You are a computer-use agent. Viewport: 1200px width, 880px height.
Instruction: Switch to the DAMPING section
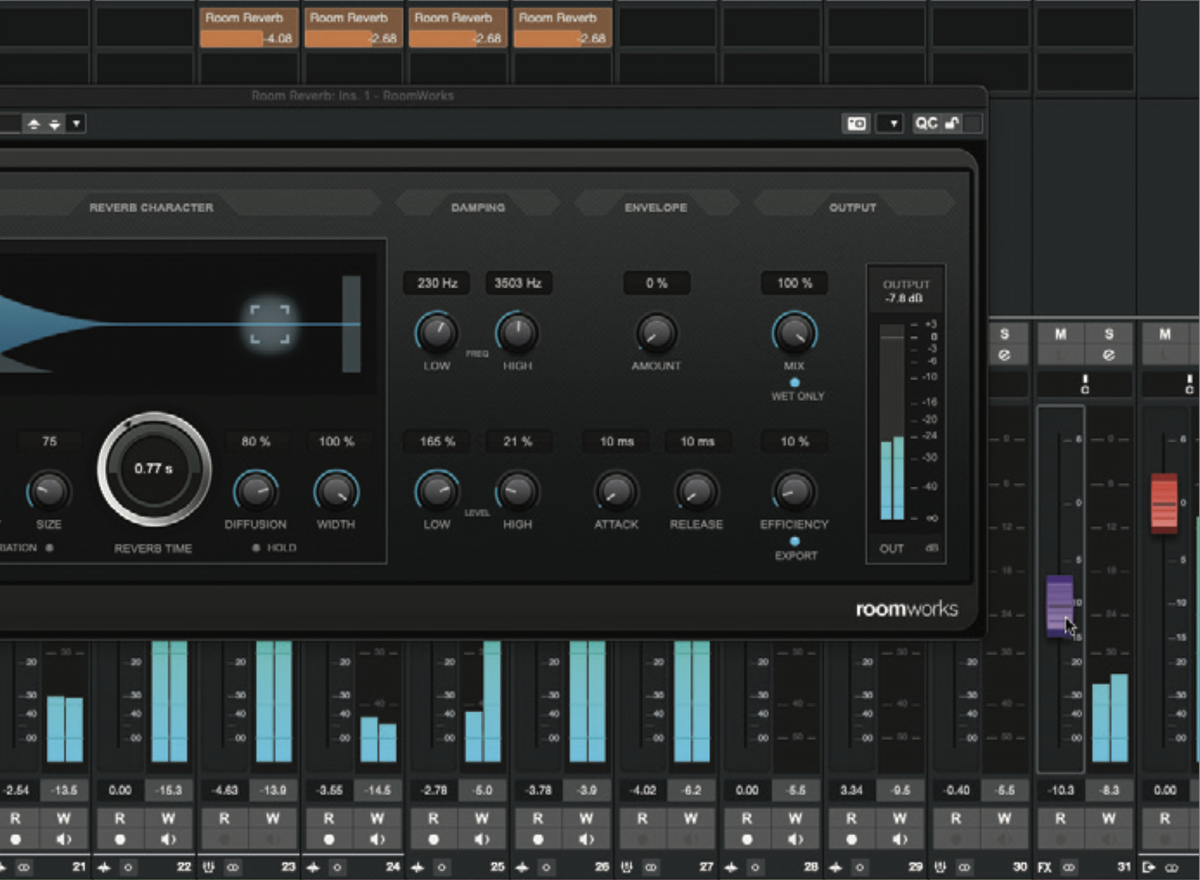[x=478, y=207]
